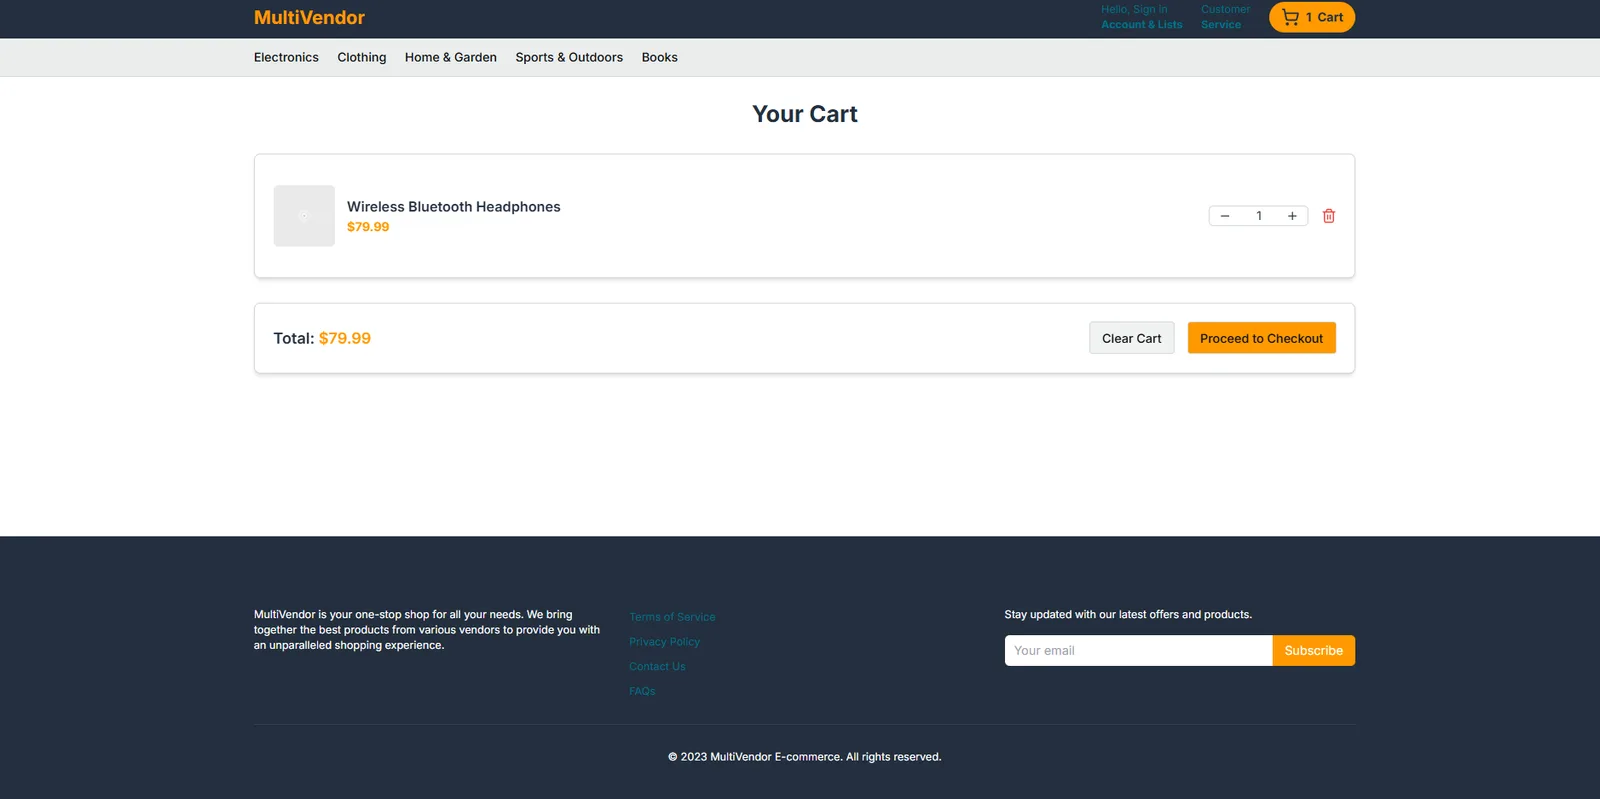Open the Customer Service link
Screen dimensions: 1600x799
1225,17
